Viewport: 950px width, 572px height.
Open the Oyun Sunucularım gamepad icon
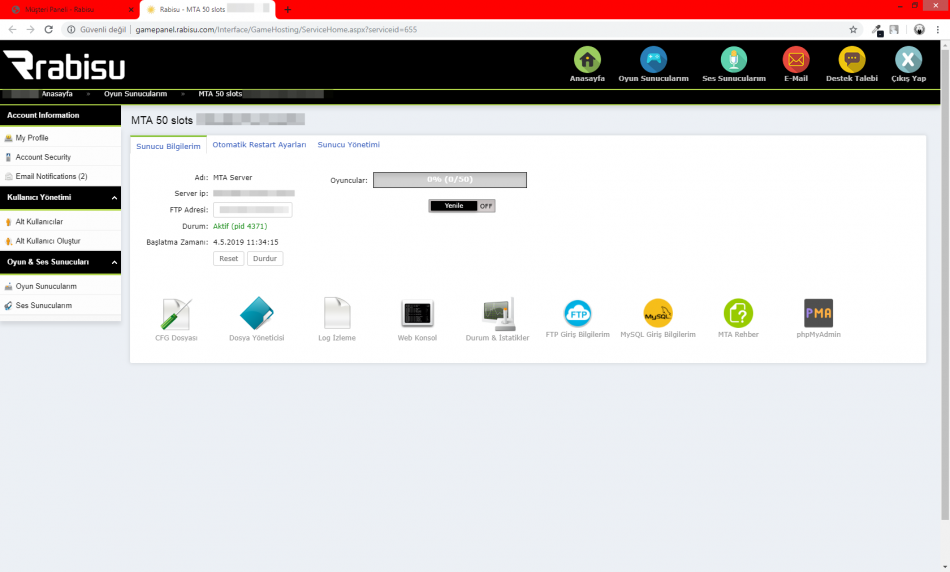pyautogui.click(x=653, y=59)
